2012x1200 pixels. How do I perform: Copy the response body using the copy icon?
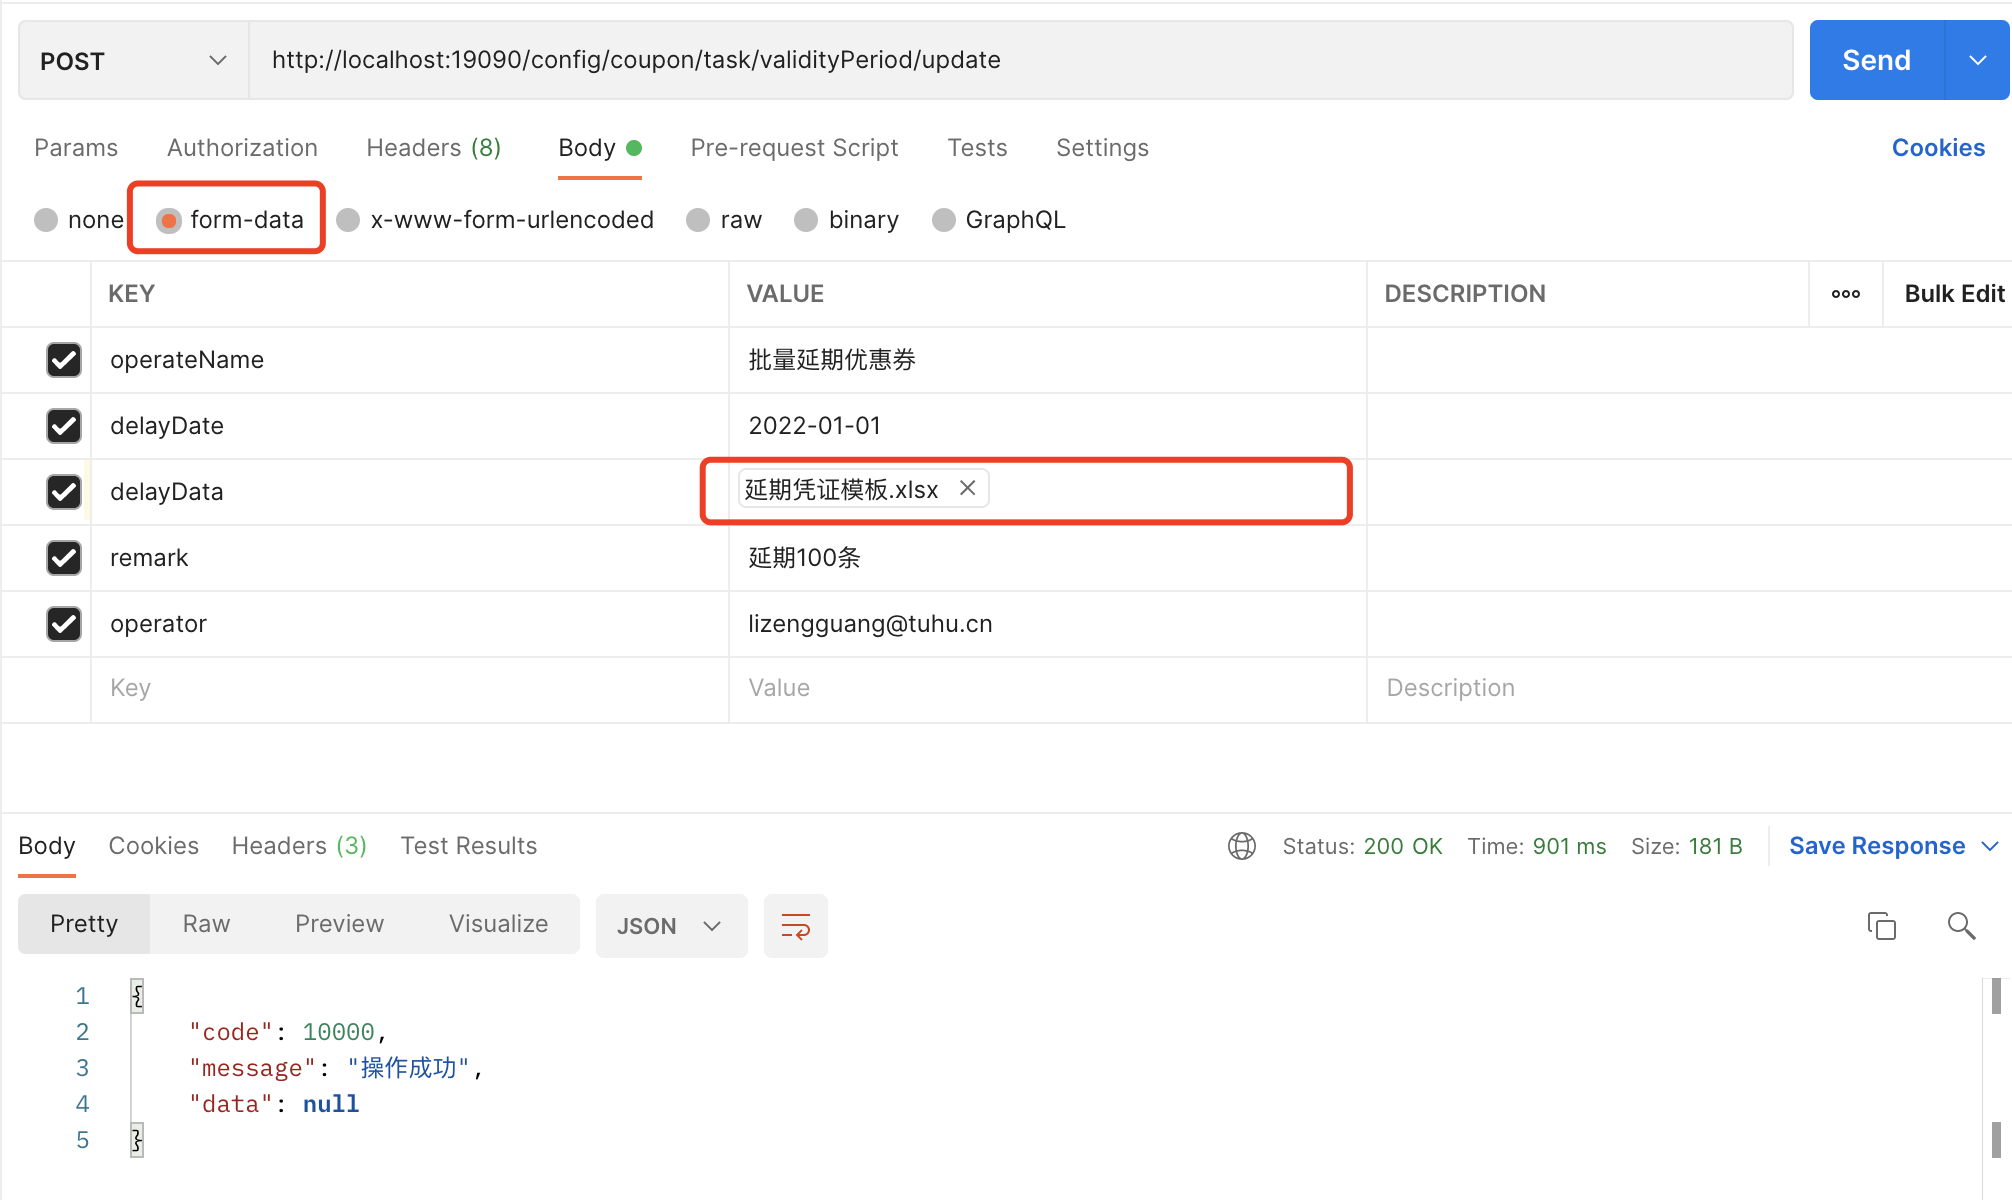(x=1881, y=925)
